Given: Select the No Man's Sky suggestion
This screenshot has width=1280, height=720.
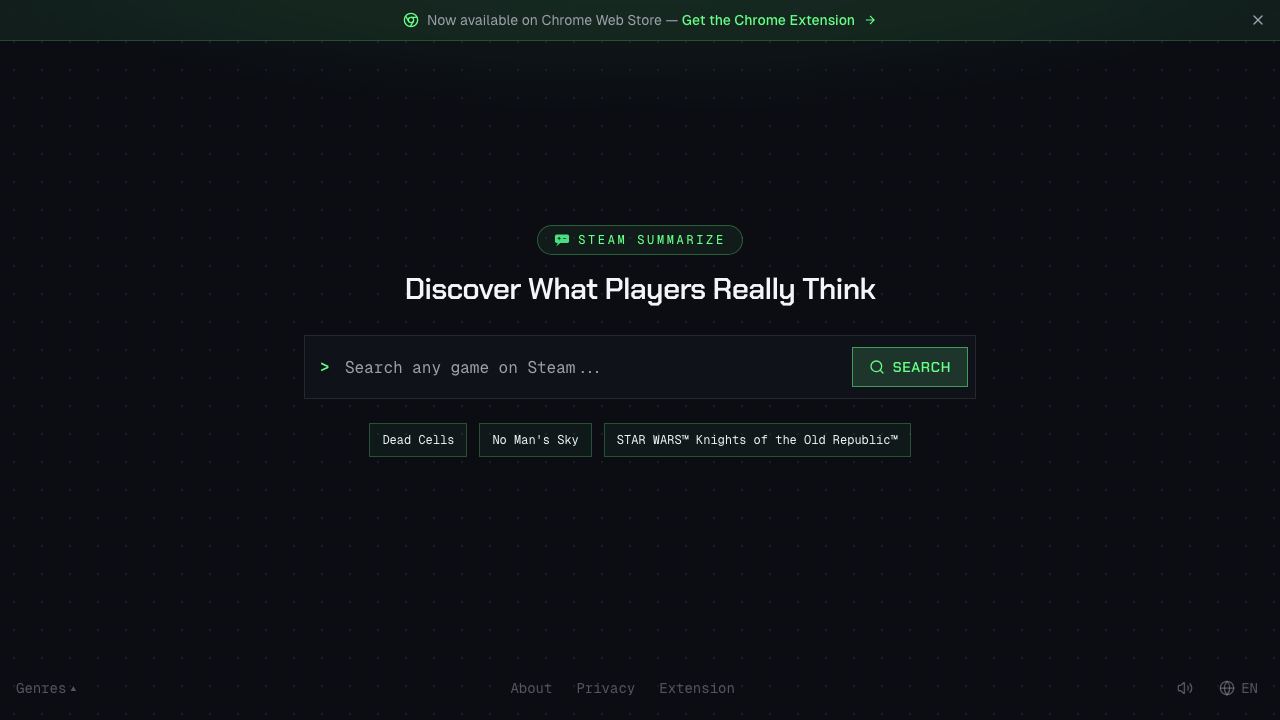Looking at the screenshot, I should [535, 440].
